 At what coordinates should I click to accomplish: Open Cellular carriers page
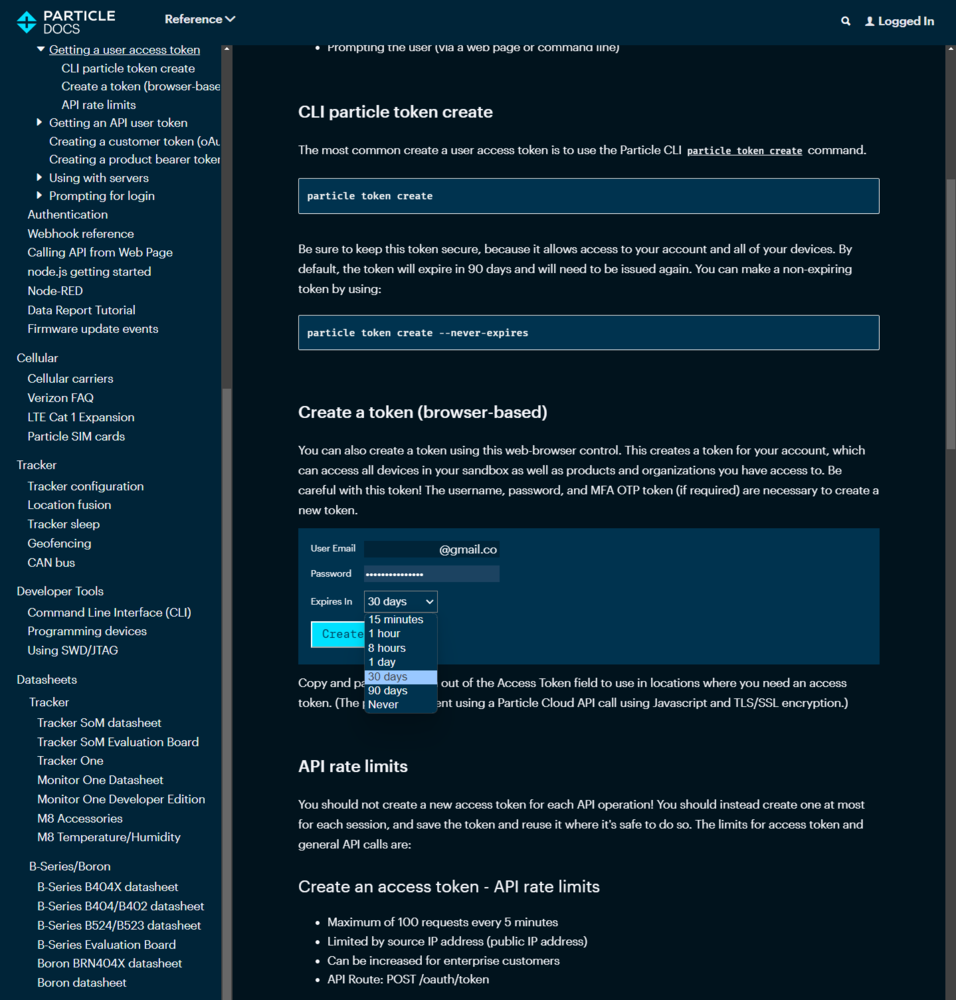pos(70,378)
